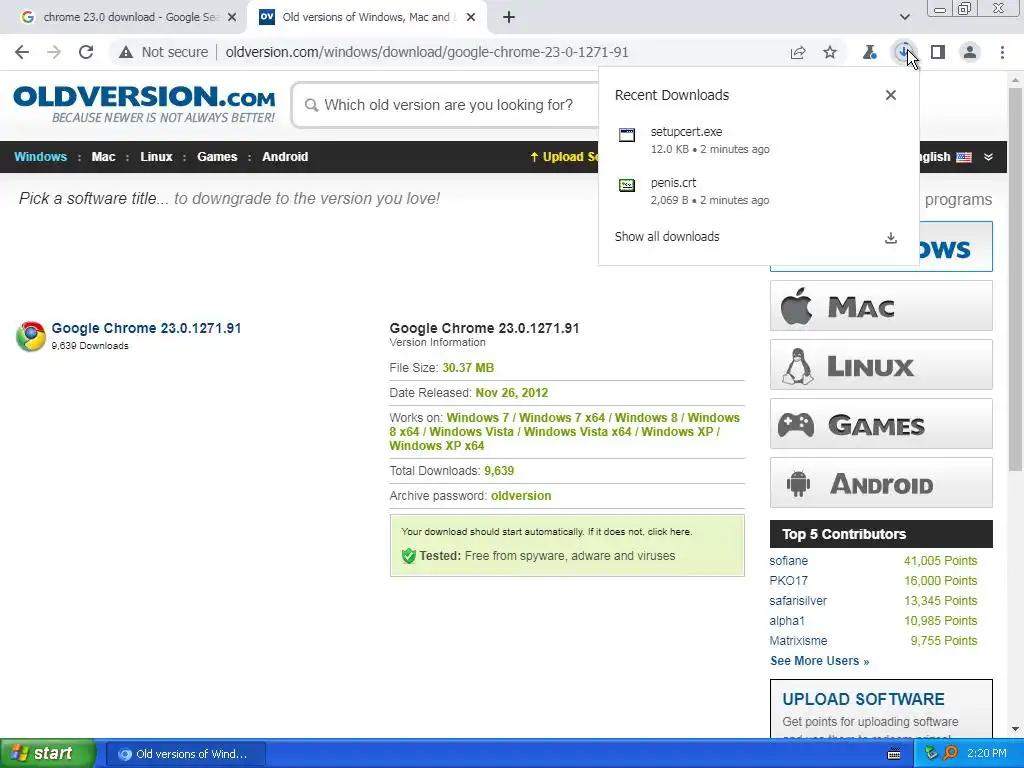This screenshot has width=1024, height=768.
Task: Click the search magnifier icon
Action: [312, 105]
